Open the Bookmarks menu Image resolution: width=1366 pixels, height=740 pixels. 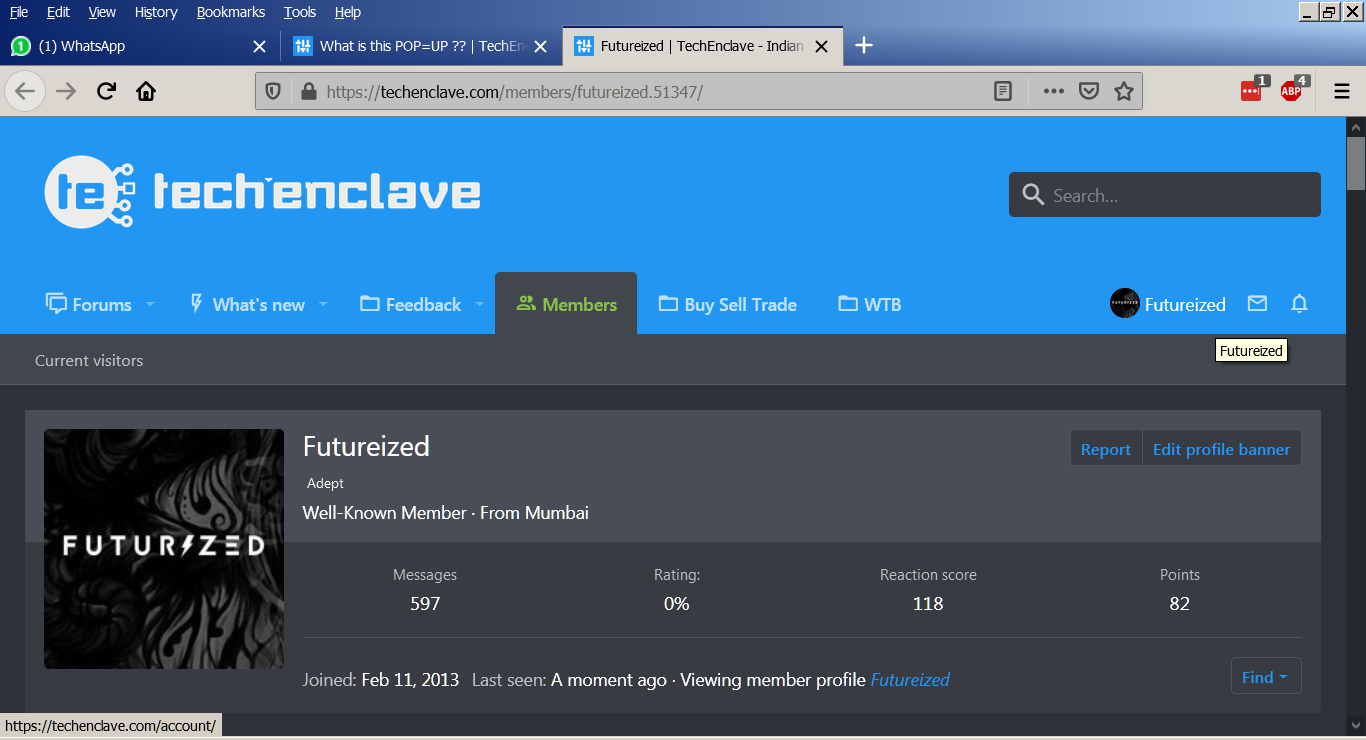pyautogui.click(x=231, y=12)
